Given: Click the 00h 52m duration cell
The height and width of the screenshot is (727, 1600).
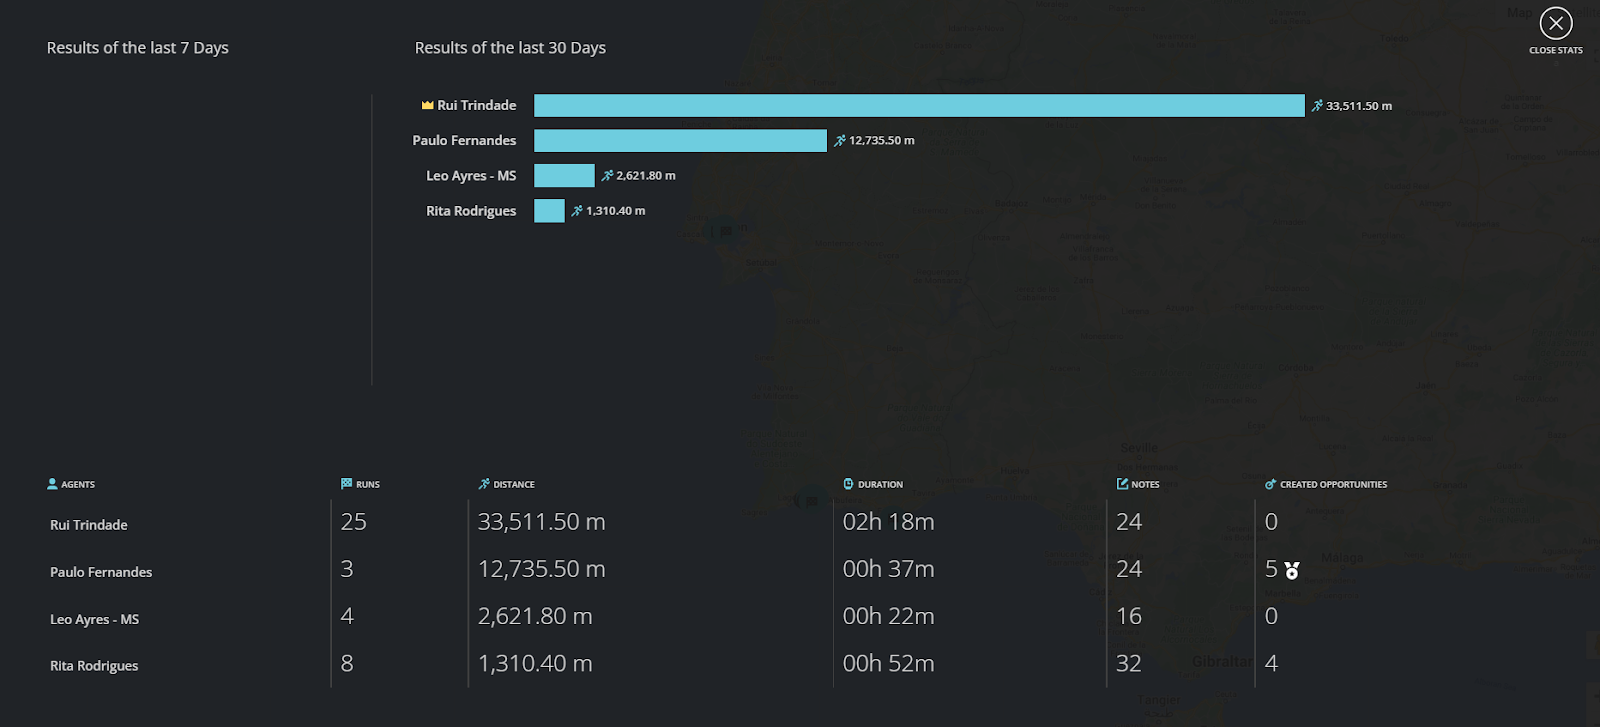Looking at the screenshot, I should point(889,663).
